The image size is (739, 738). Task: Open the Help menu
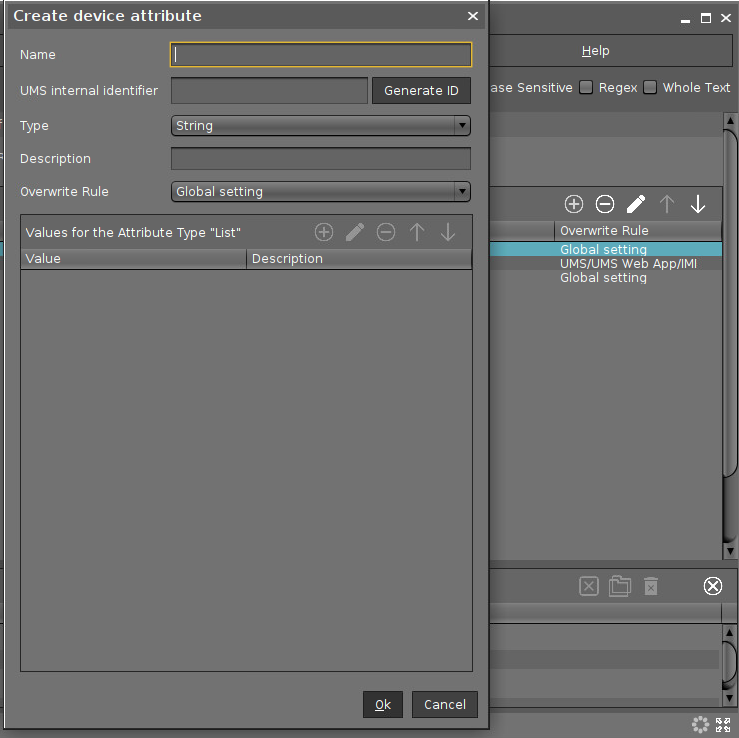(x=595, y=51)
